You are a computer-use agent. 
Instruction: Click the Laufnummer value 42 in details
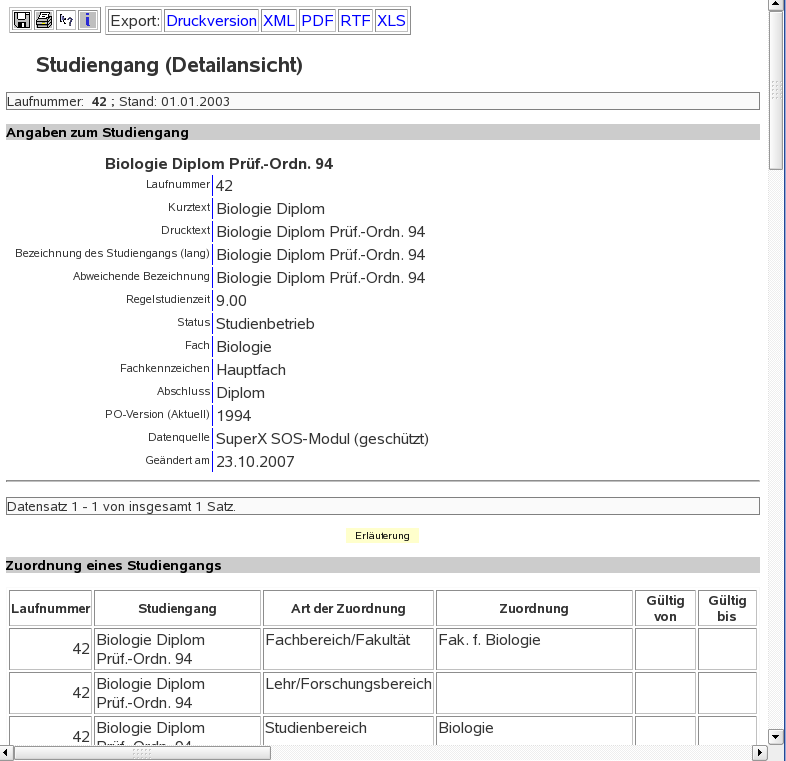[x=224, y=186]
